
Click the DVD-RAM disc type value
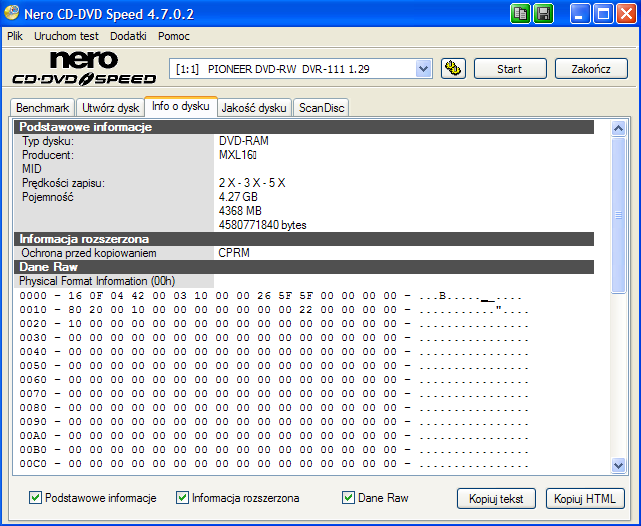244,141
